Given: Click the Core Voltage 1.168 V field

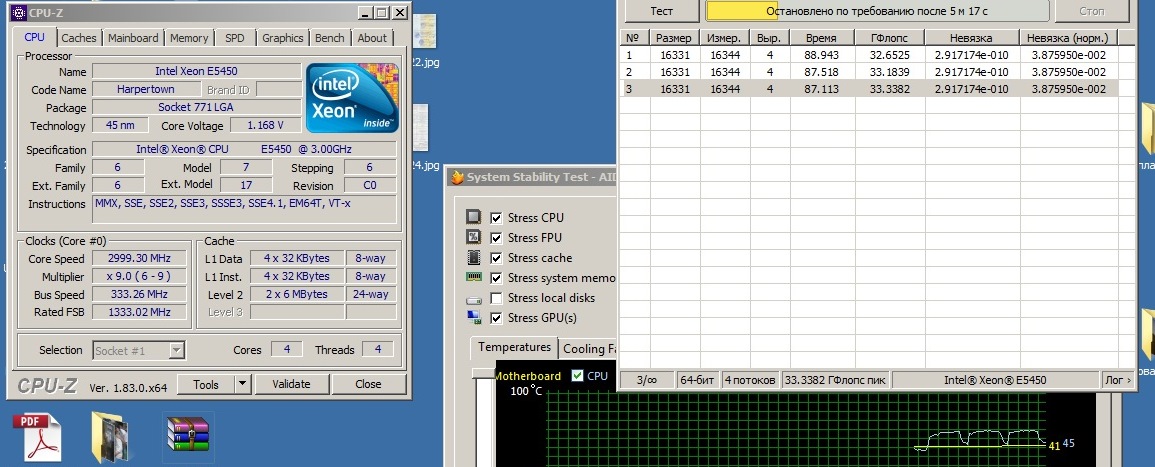Looking at the screenshot, I should pos(266,125).
